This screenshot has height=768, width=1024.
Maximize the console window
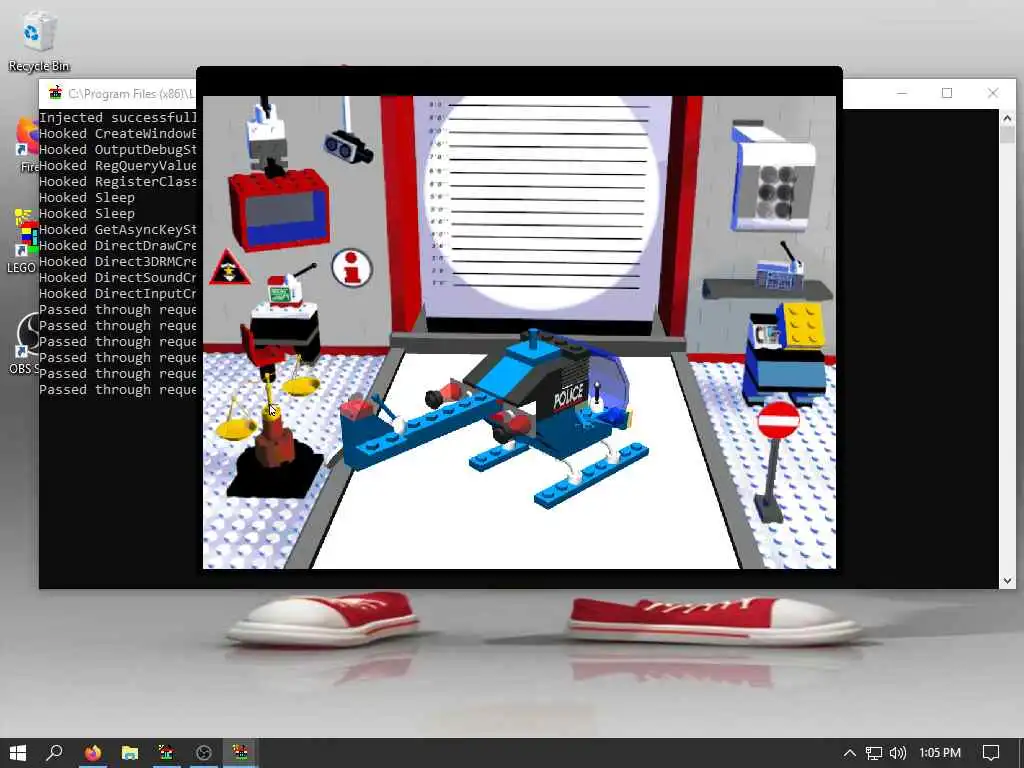coord(947,93)
